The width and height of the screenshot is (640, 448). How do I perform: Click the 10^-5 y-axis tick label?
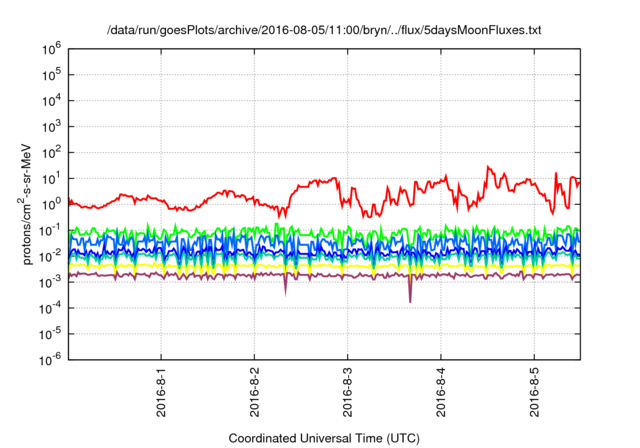tap(48, 333)
